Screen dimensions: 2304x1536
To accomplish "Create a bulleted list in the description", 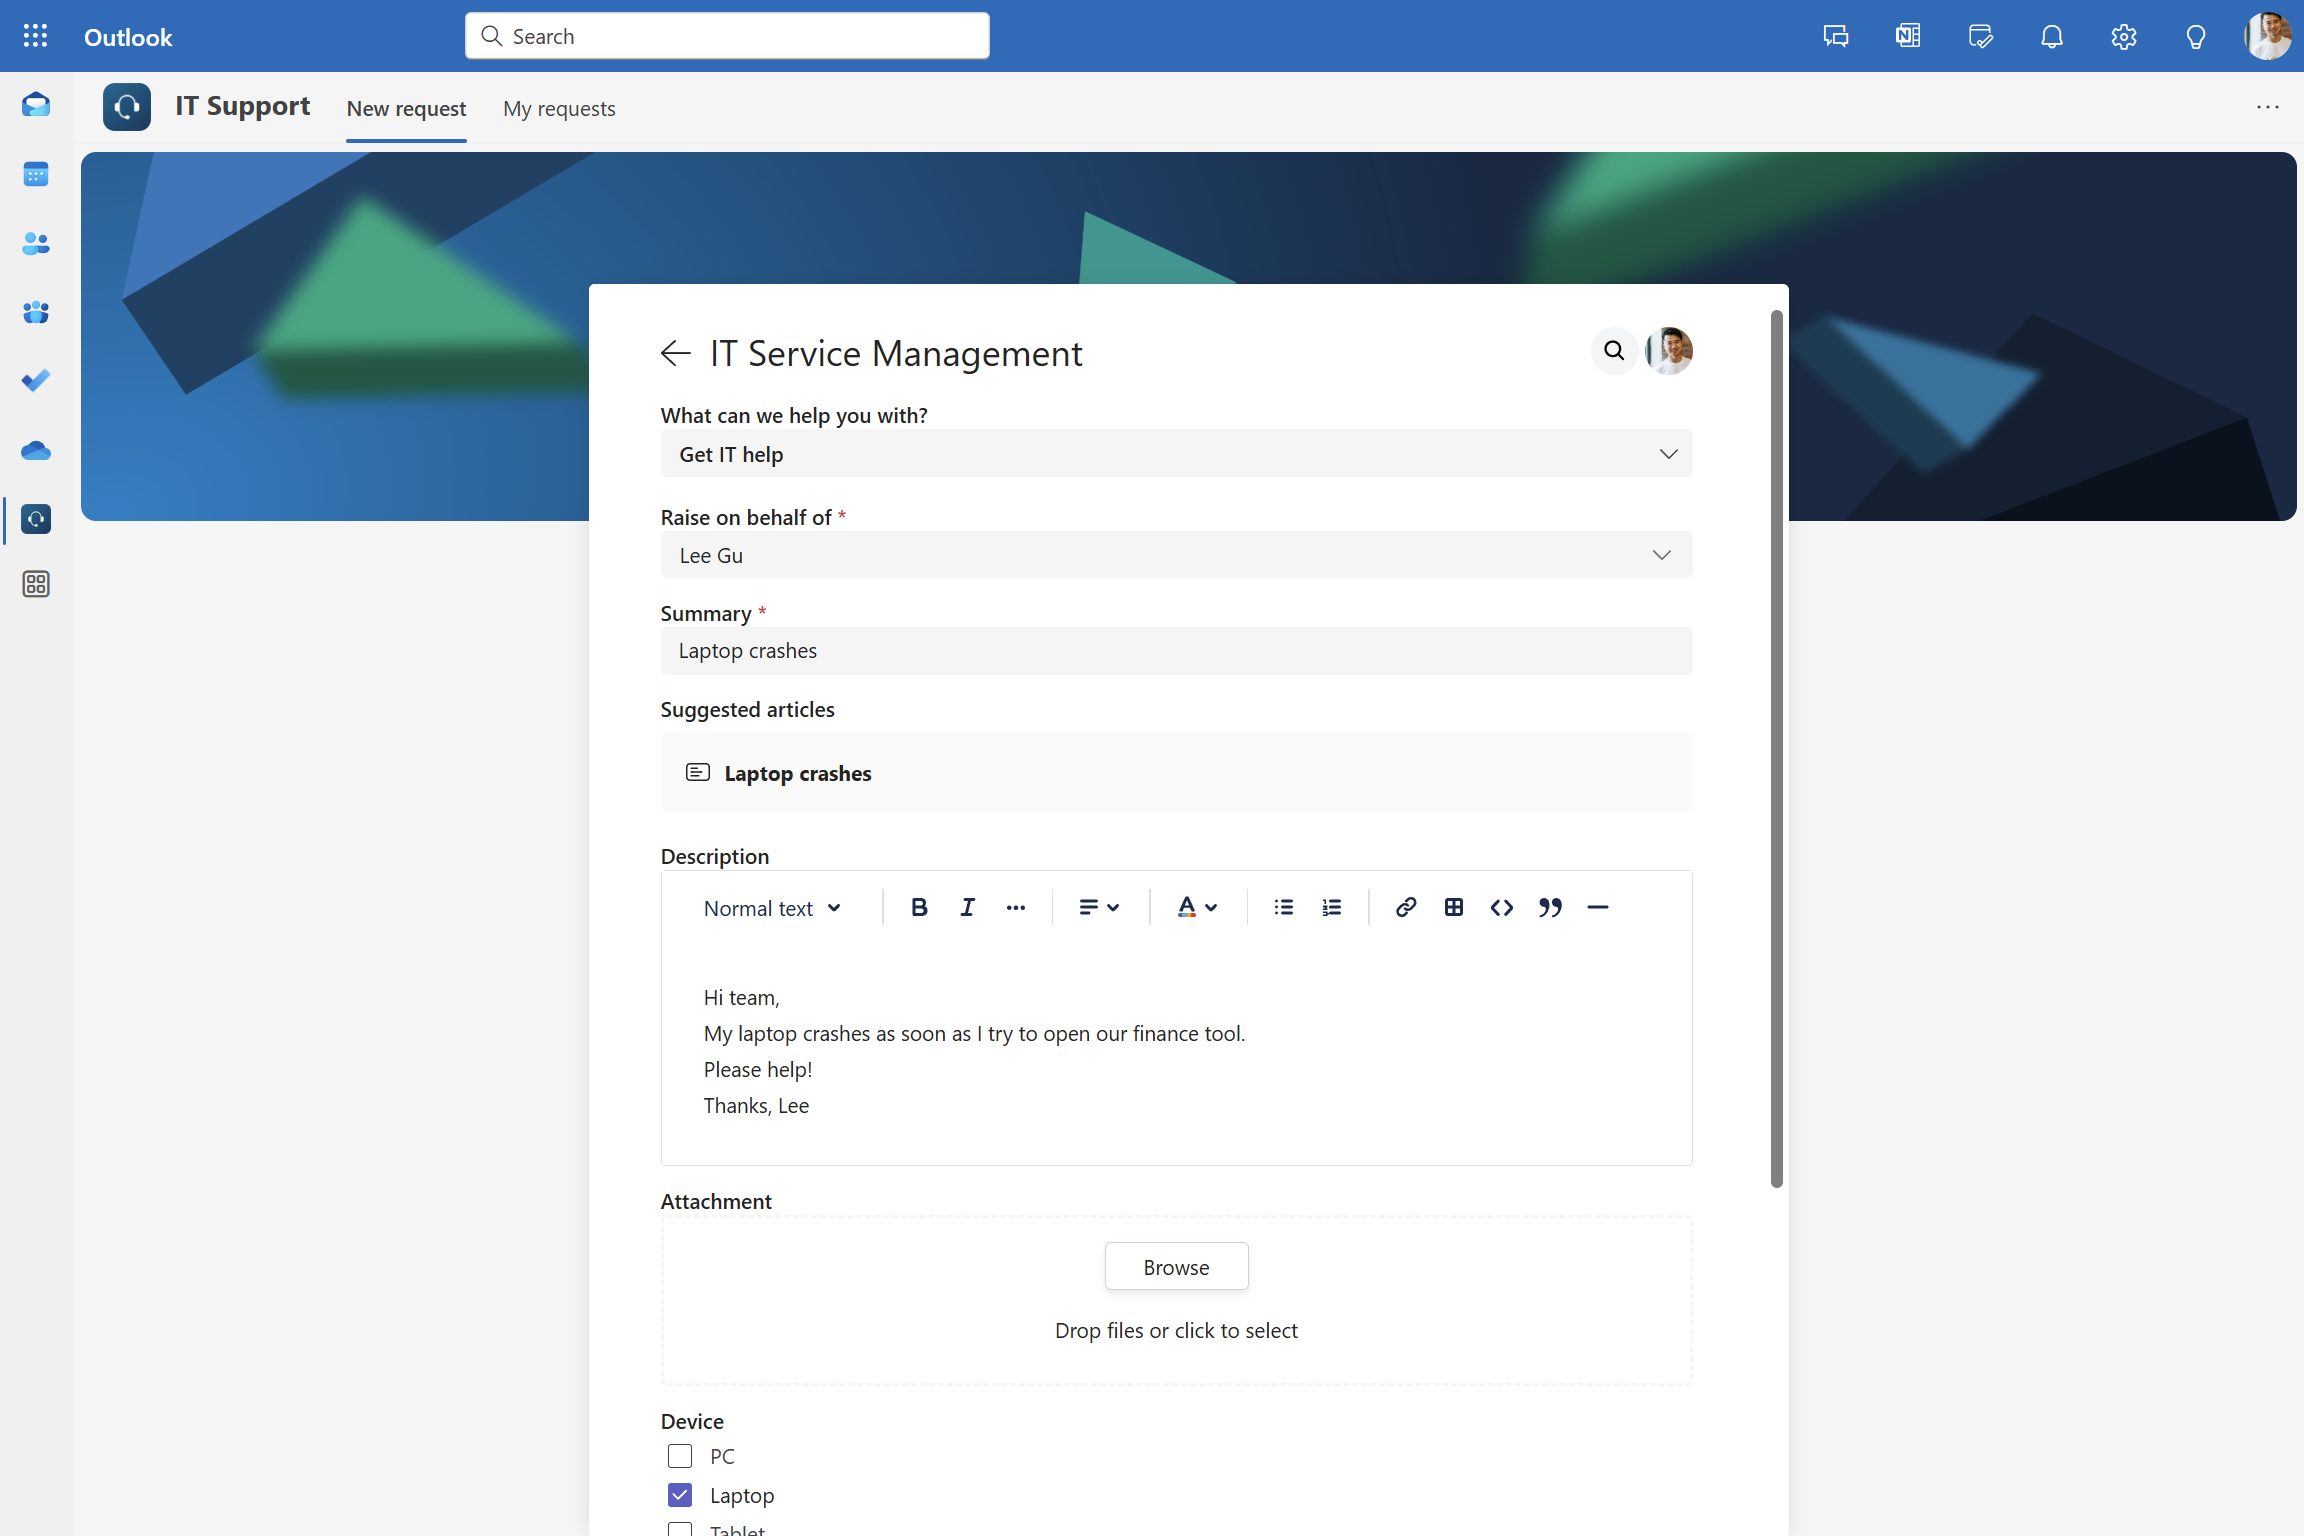I will (x=1283, y=907).
